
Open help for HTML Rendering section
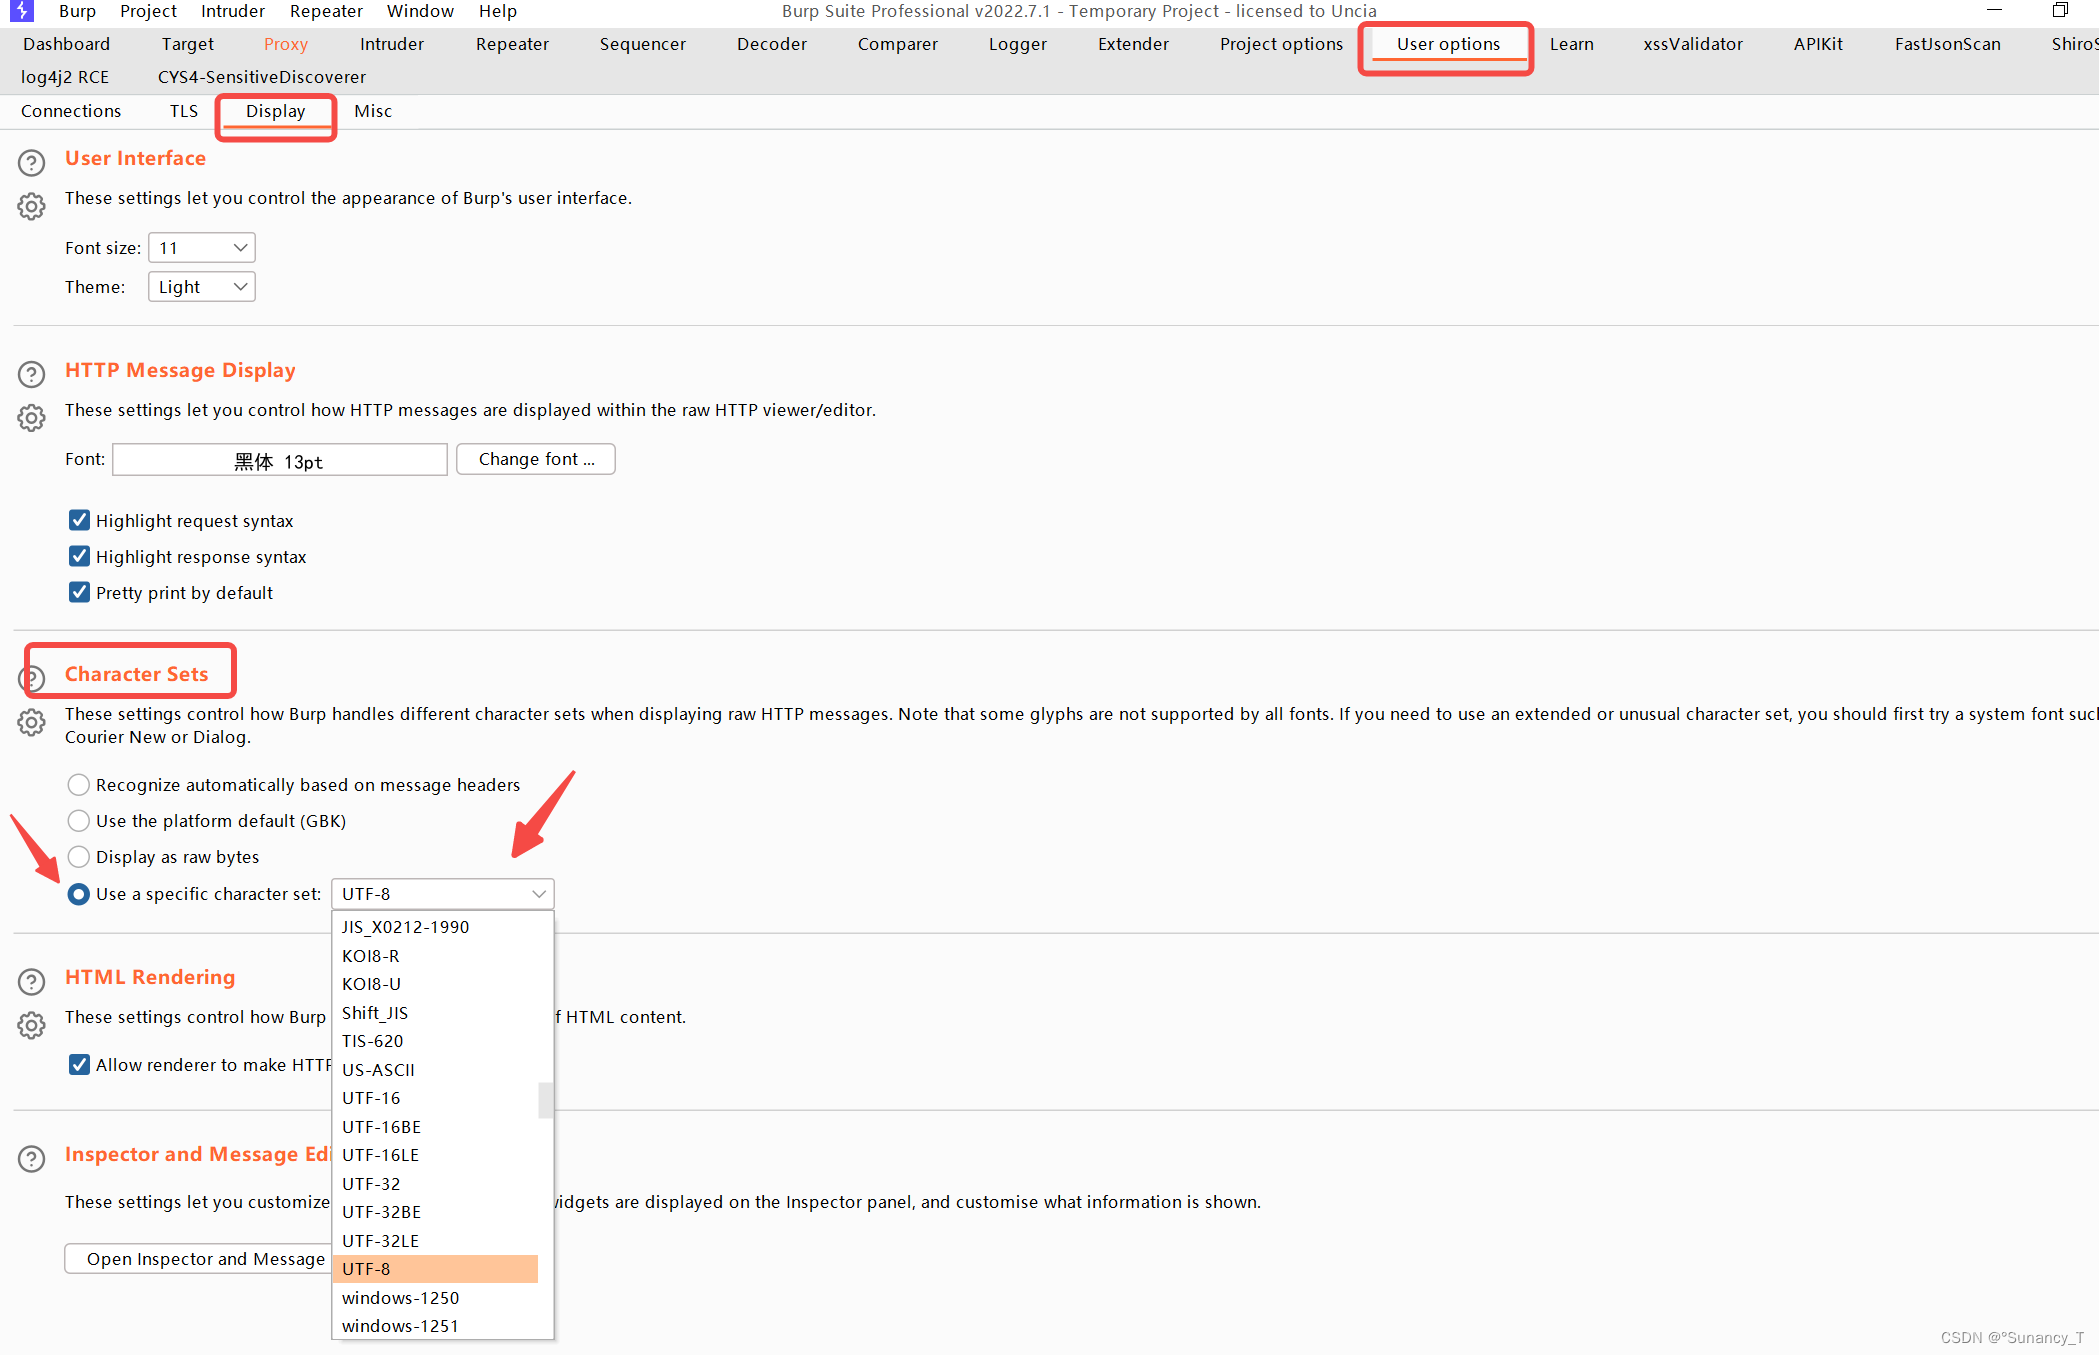(32, 981)
